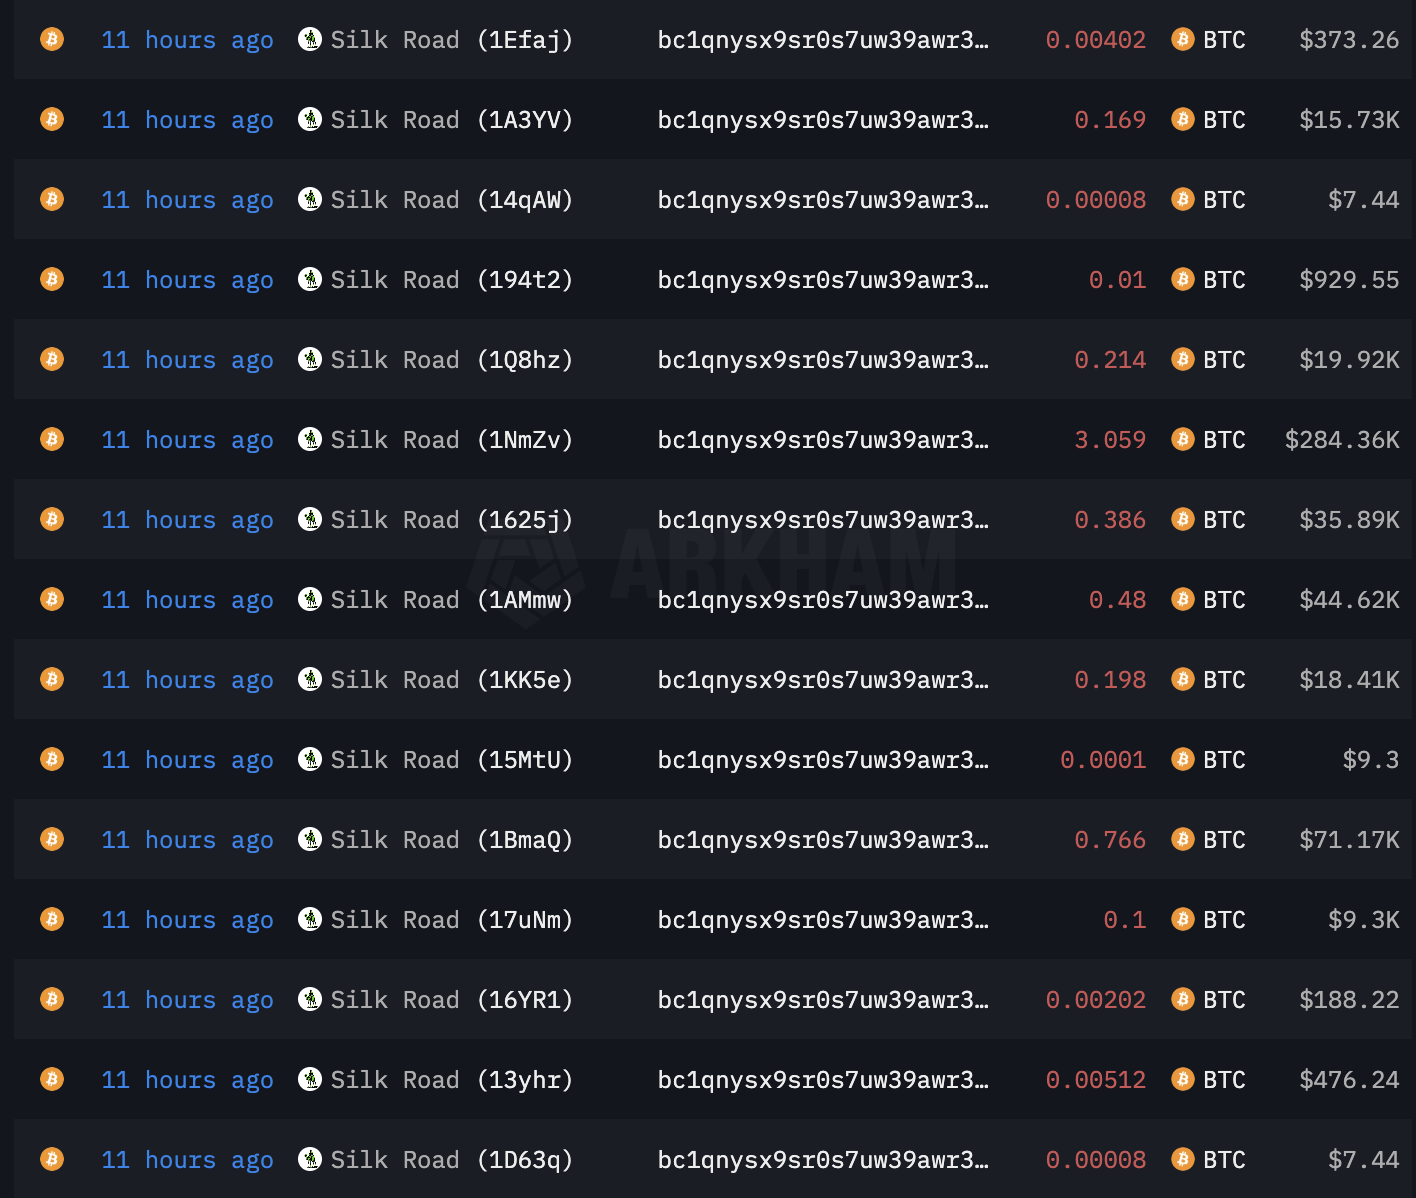The height and width of the screenshot is (1198, 1416).
Task: Open the '11 hours ago' timestamp for 15MtU
Action: pos(187,760)
